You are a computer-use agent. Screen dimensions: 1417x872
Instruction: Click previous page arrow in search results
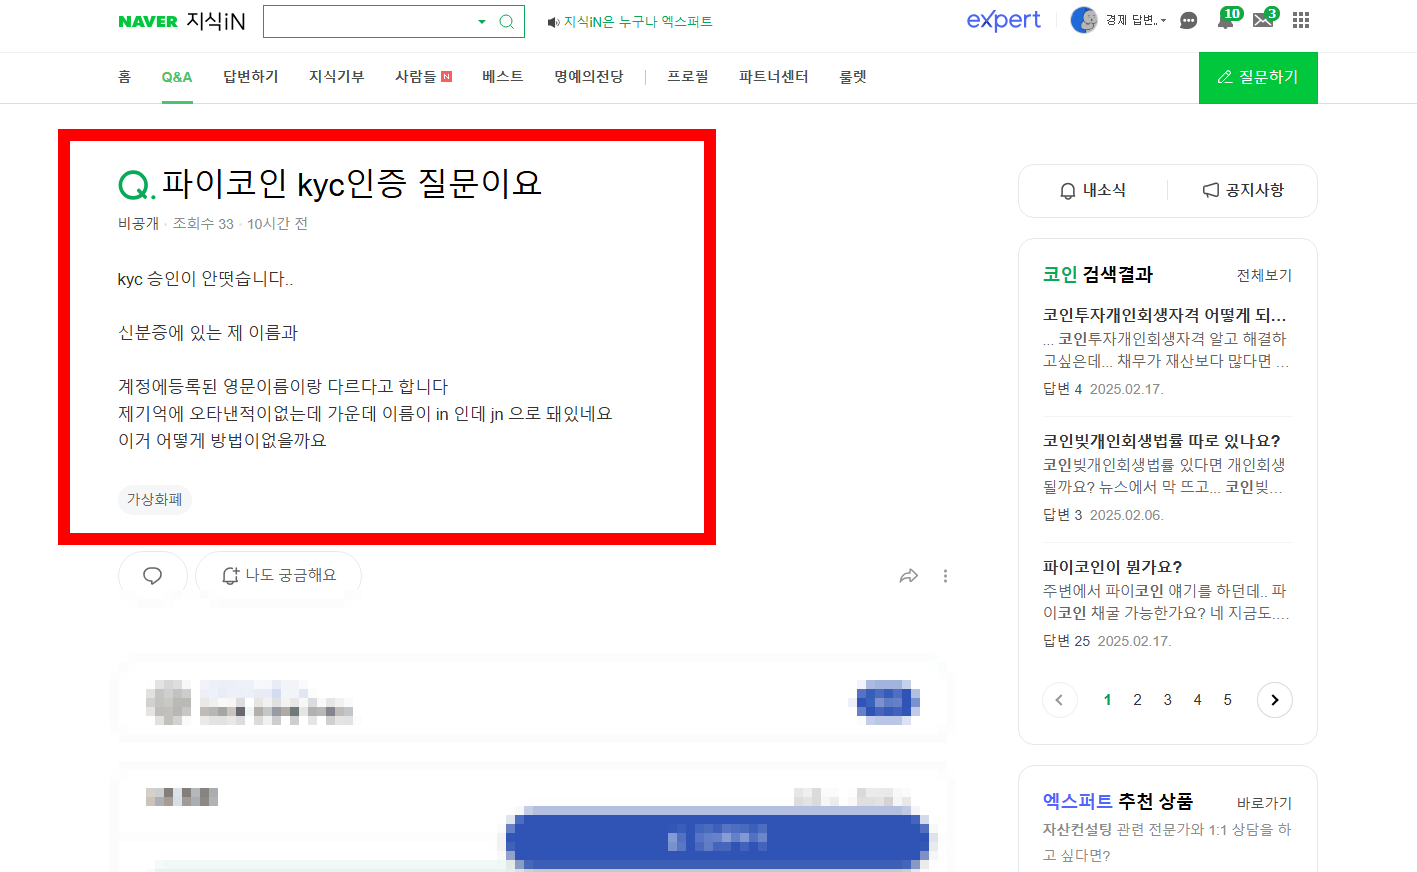[x=1060, y=700]
